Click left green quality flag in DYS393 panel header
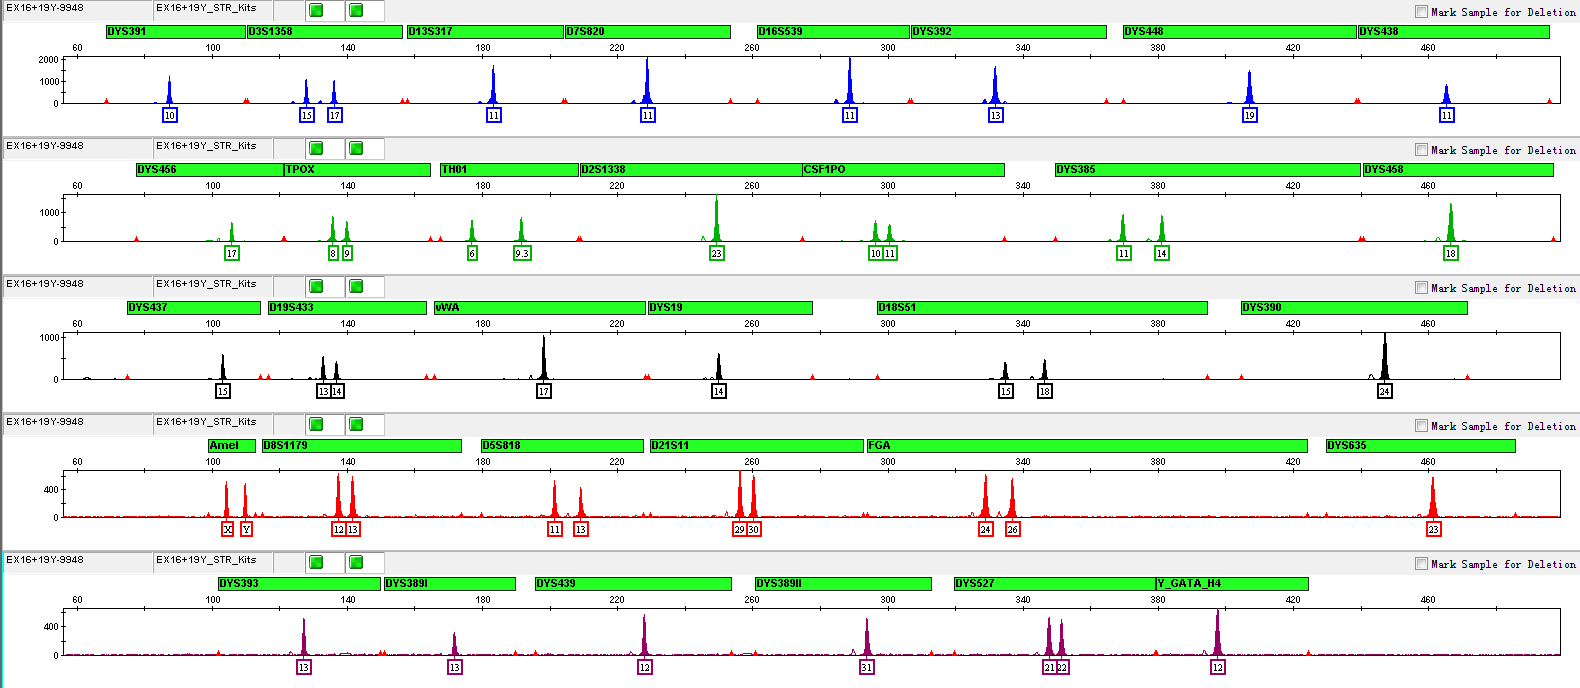This screenshot has width=1580, height=688. coord(316,562)
